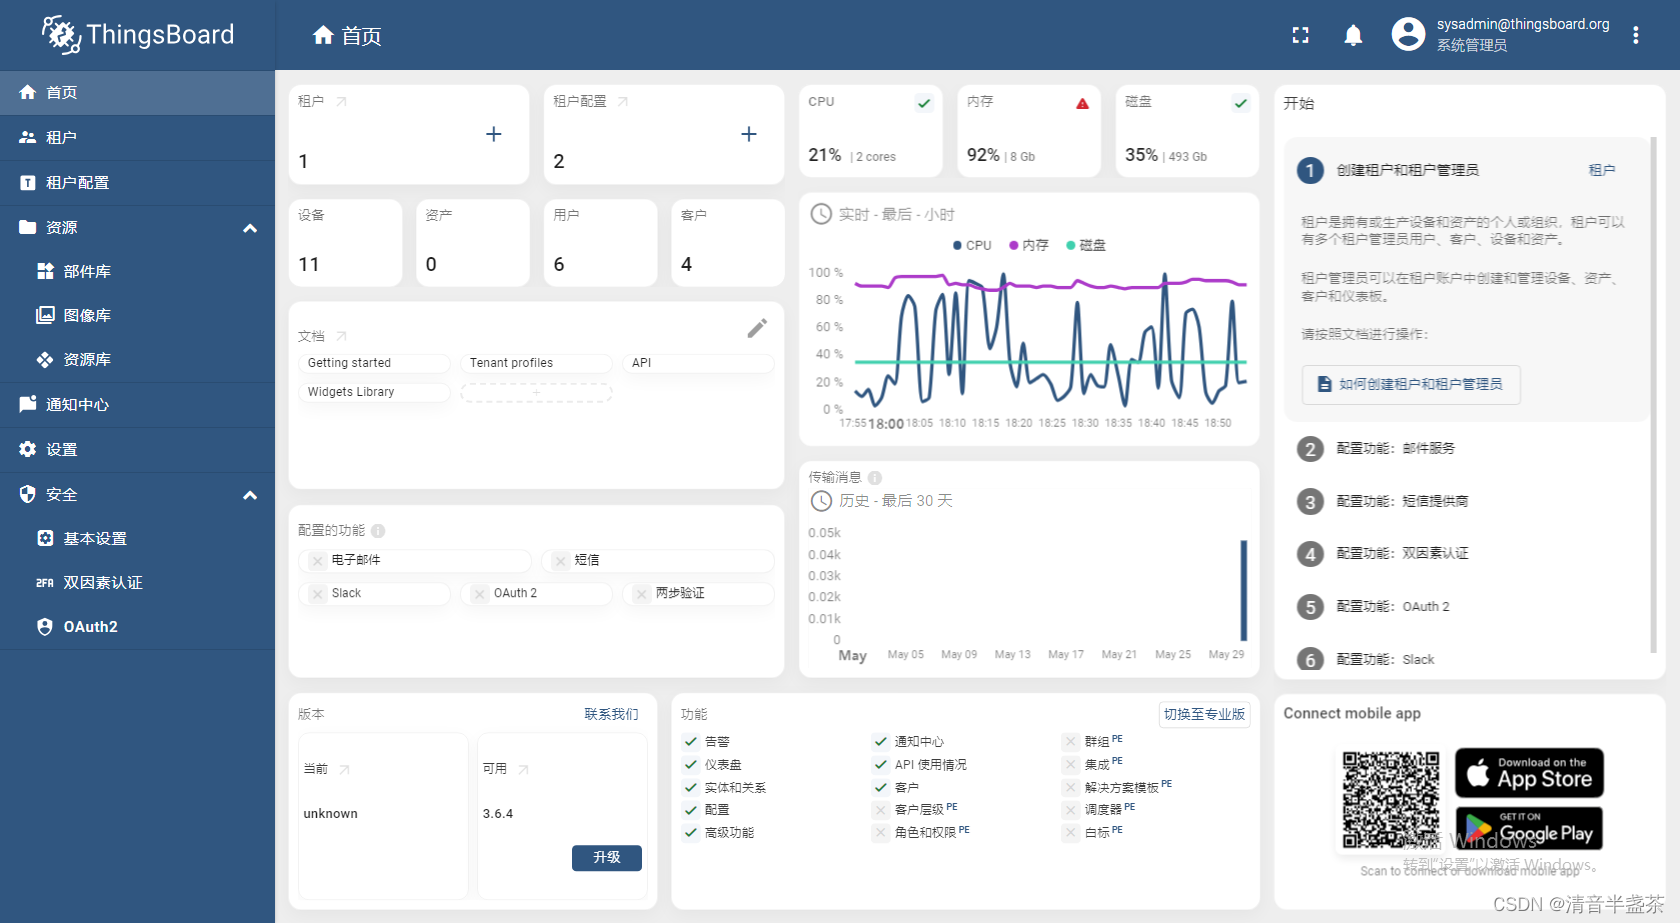
Task: Remove the 电子邮件 chip from configured features
Action: tap(315, 560)
